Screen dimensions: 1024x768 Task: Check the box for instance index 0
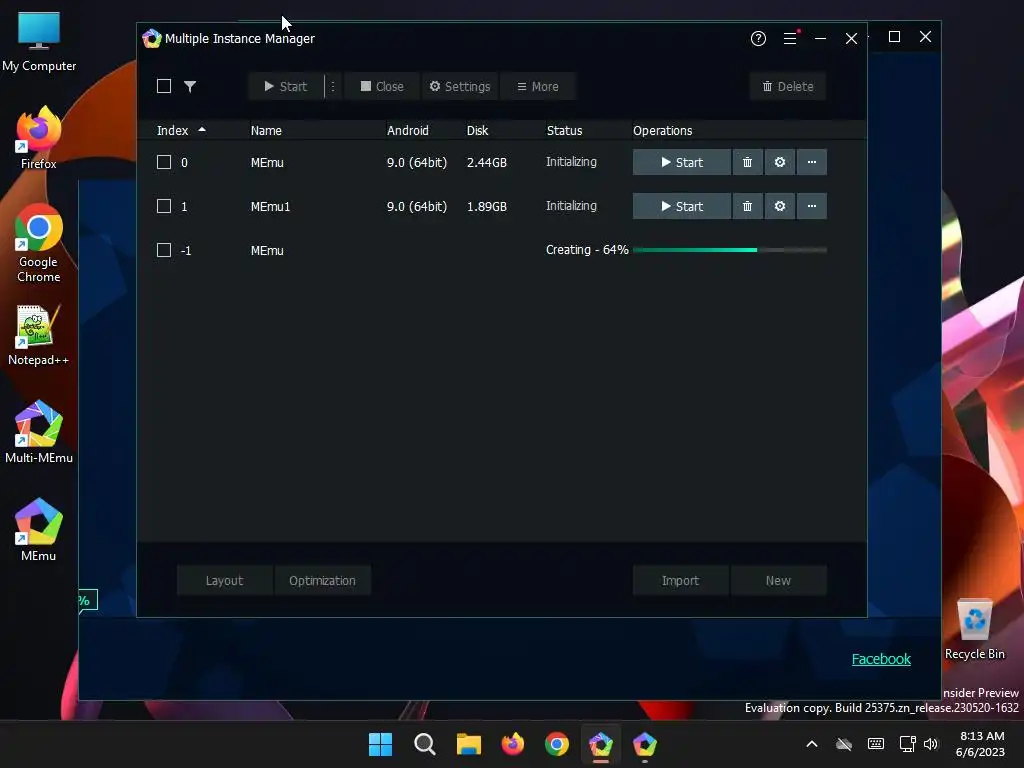coord(164,162)
